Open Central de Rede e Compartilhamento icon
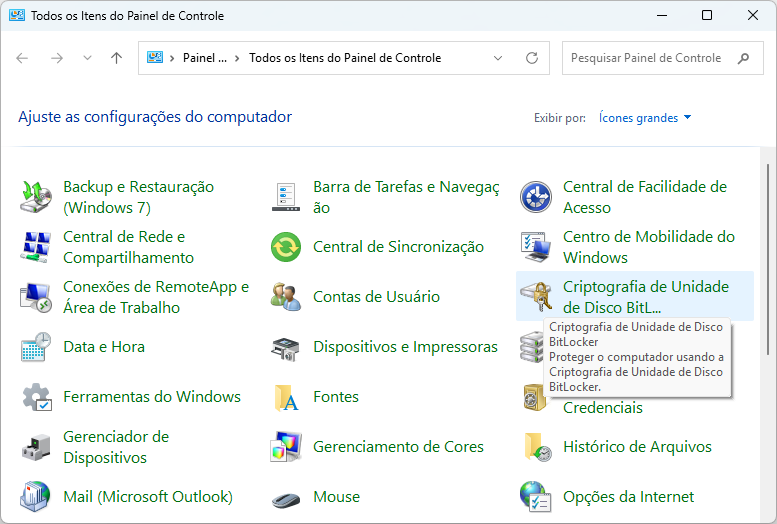 (36, 247)
